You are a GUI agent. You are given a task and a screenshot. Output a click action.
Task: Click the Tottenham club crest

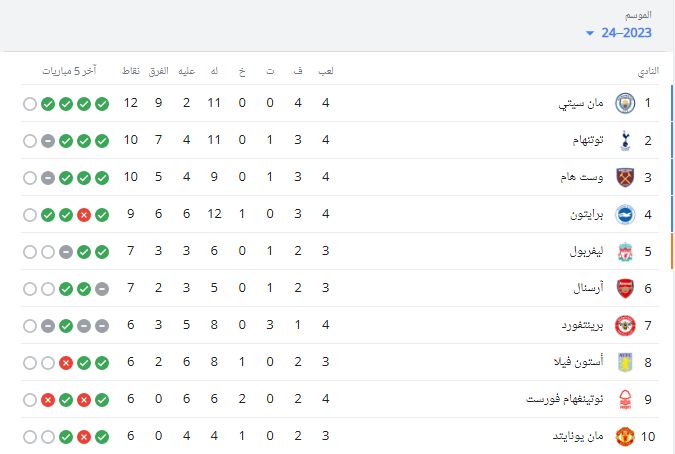(625, 140)
